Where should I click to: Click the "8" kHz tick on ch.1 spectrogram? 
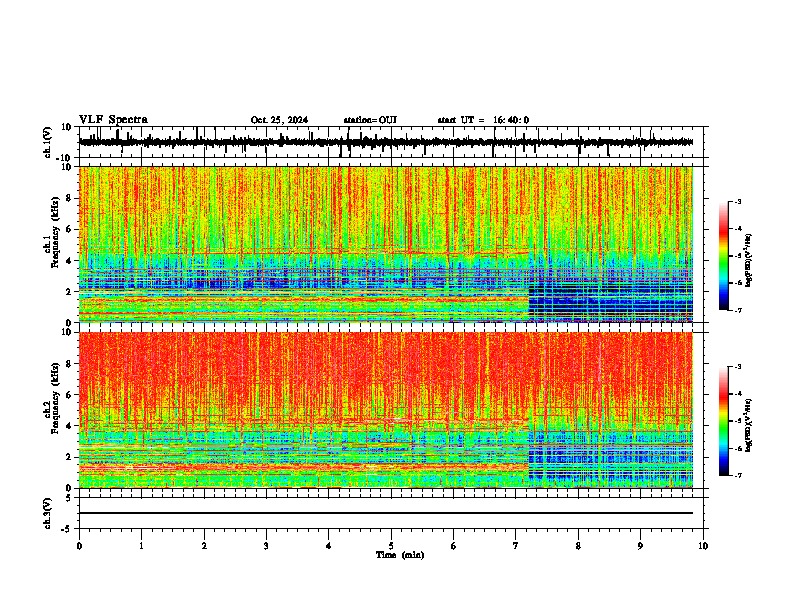pos(70,198)
